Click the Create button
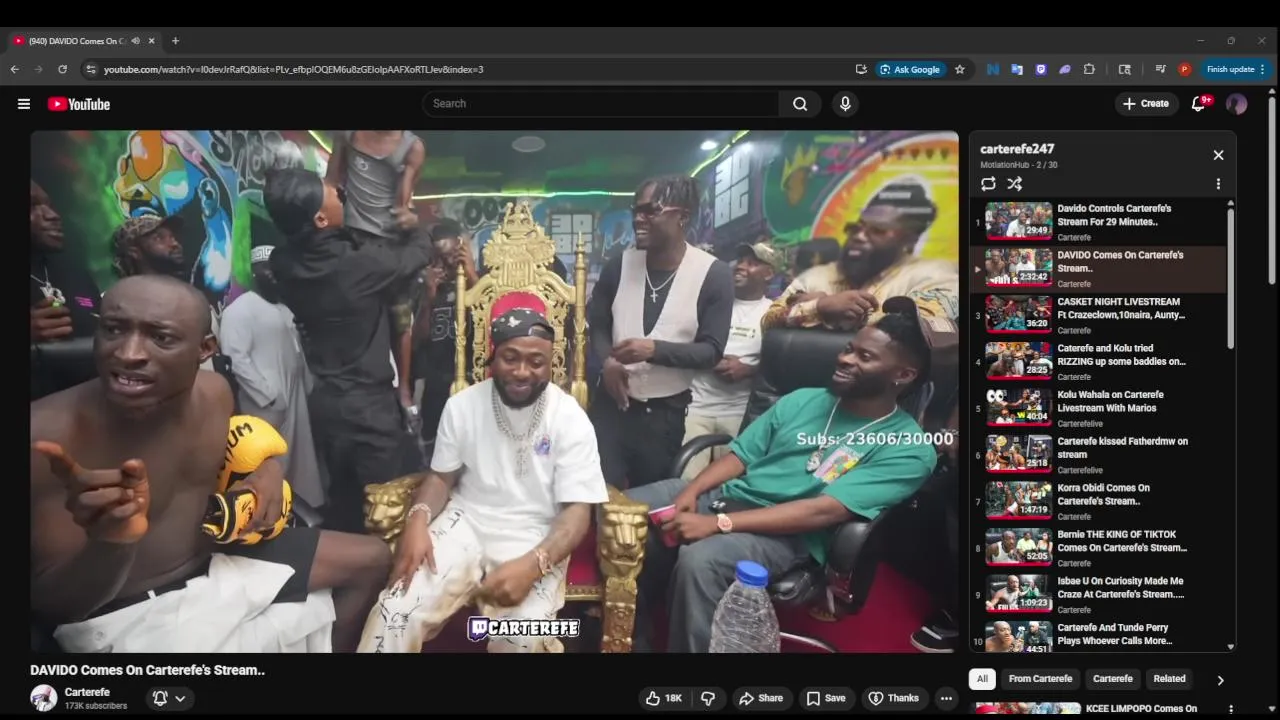Image resolution: width=1280 pixels, height=720 pixels. click(x=1145, y=104)
